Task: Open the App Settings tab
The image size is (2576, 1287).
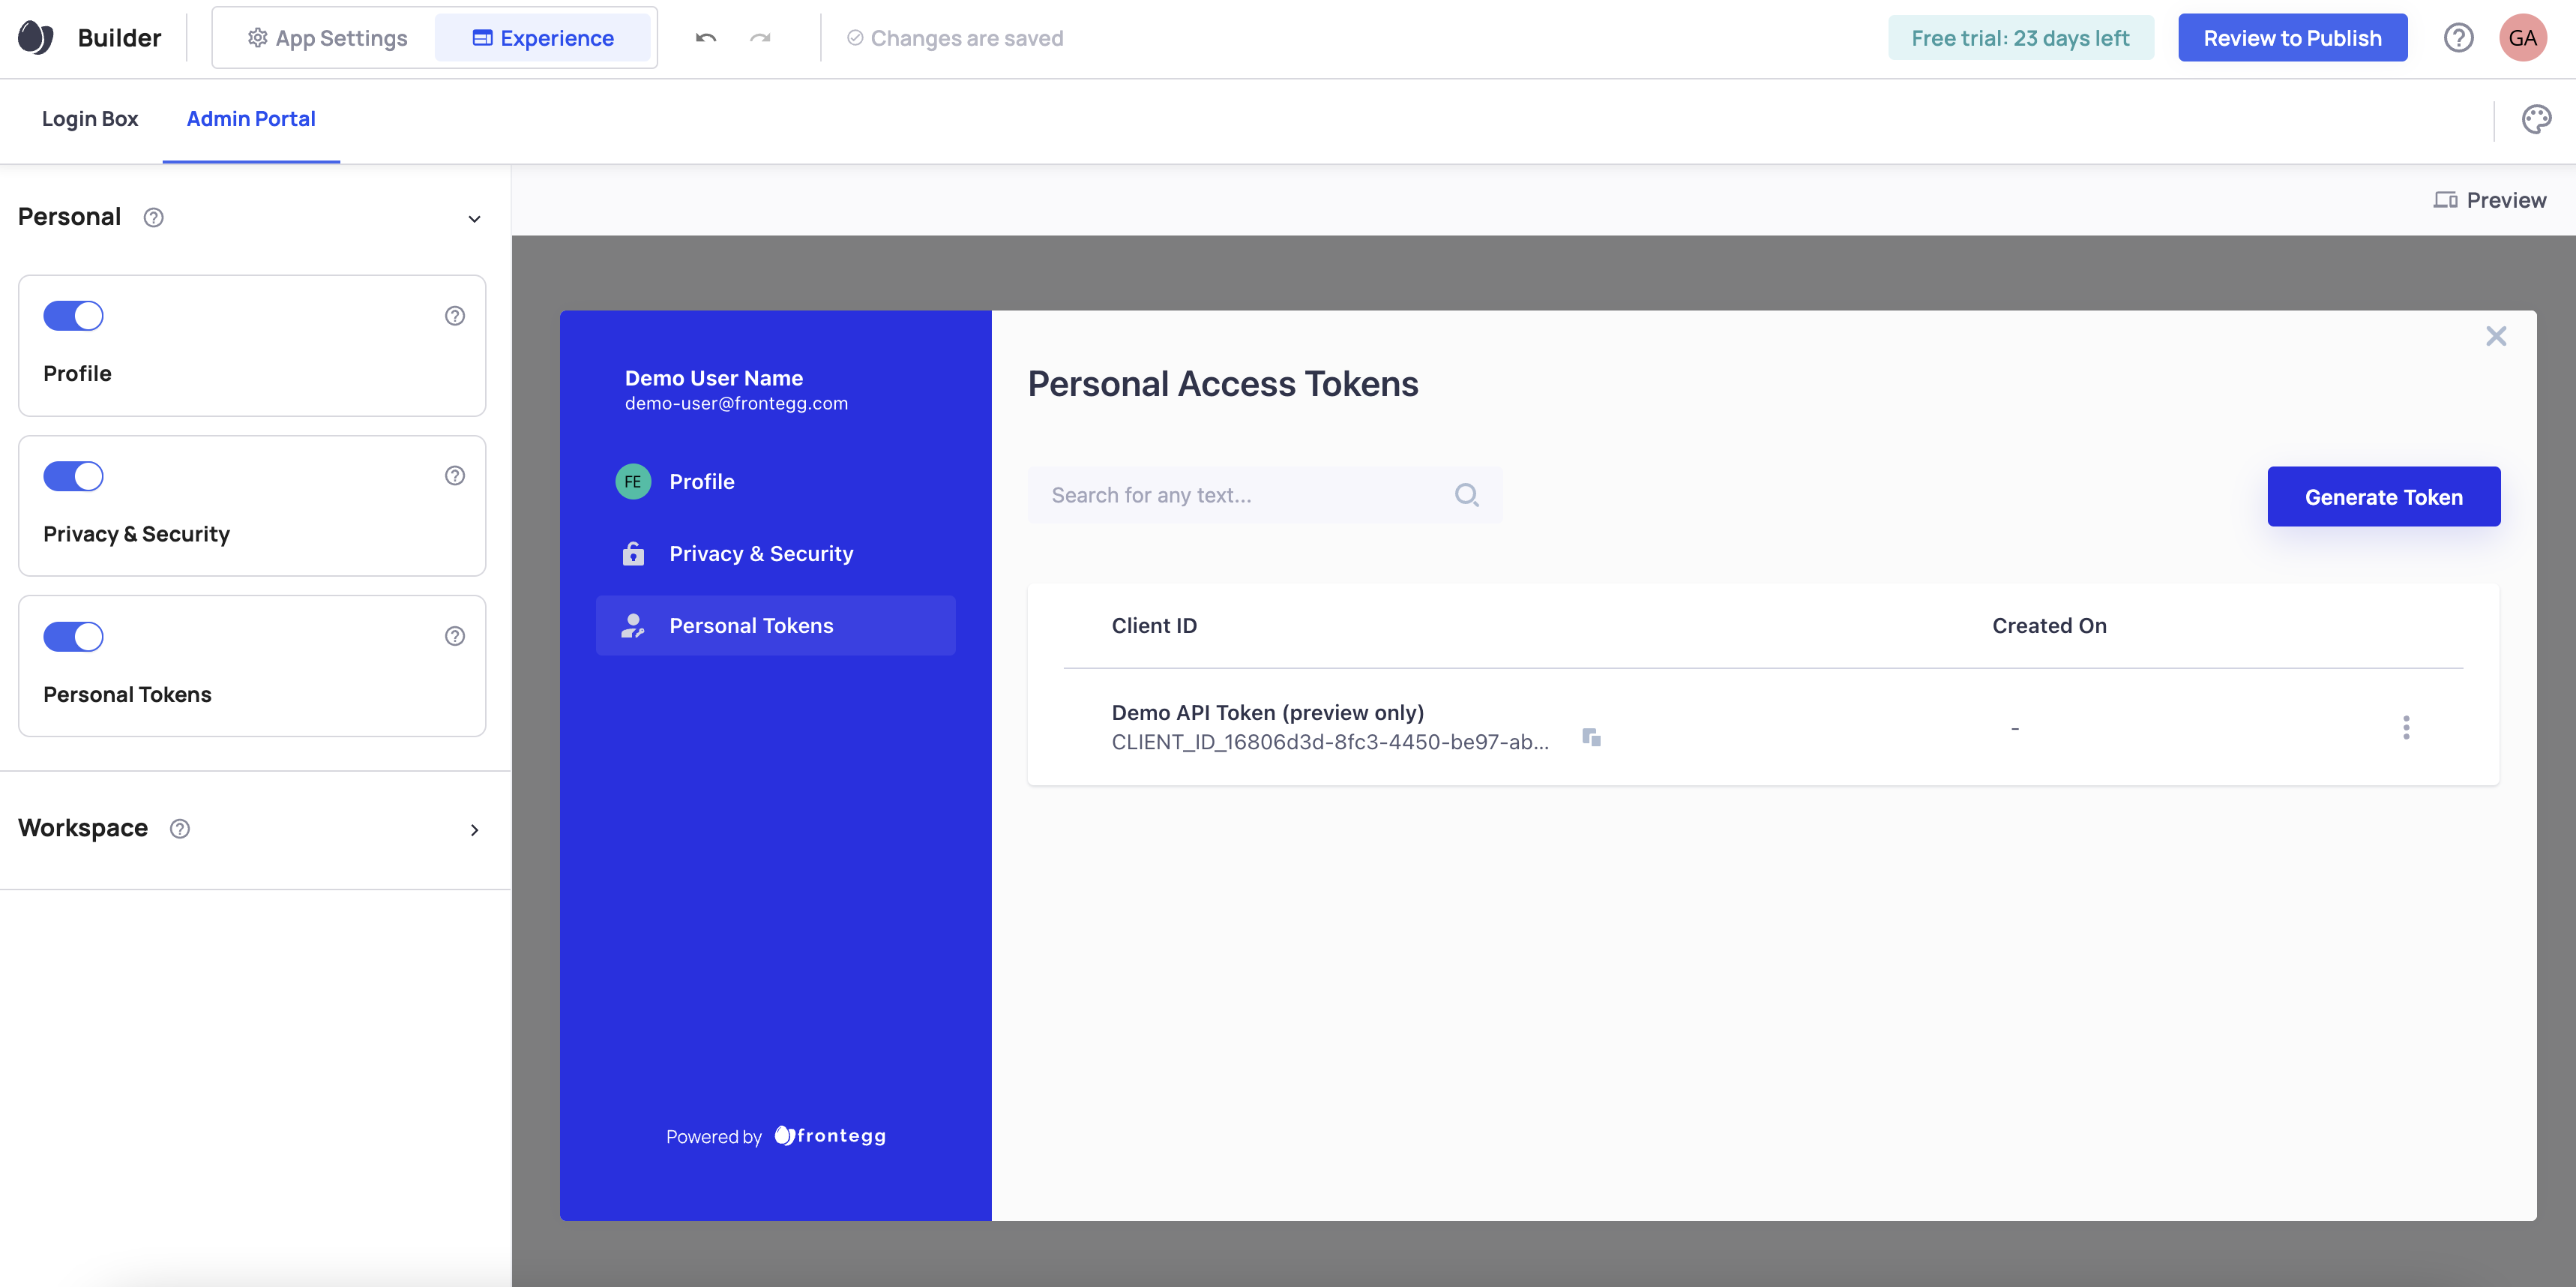Action: click(x=328, y=38)
